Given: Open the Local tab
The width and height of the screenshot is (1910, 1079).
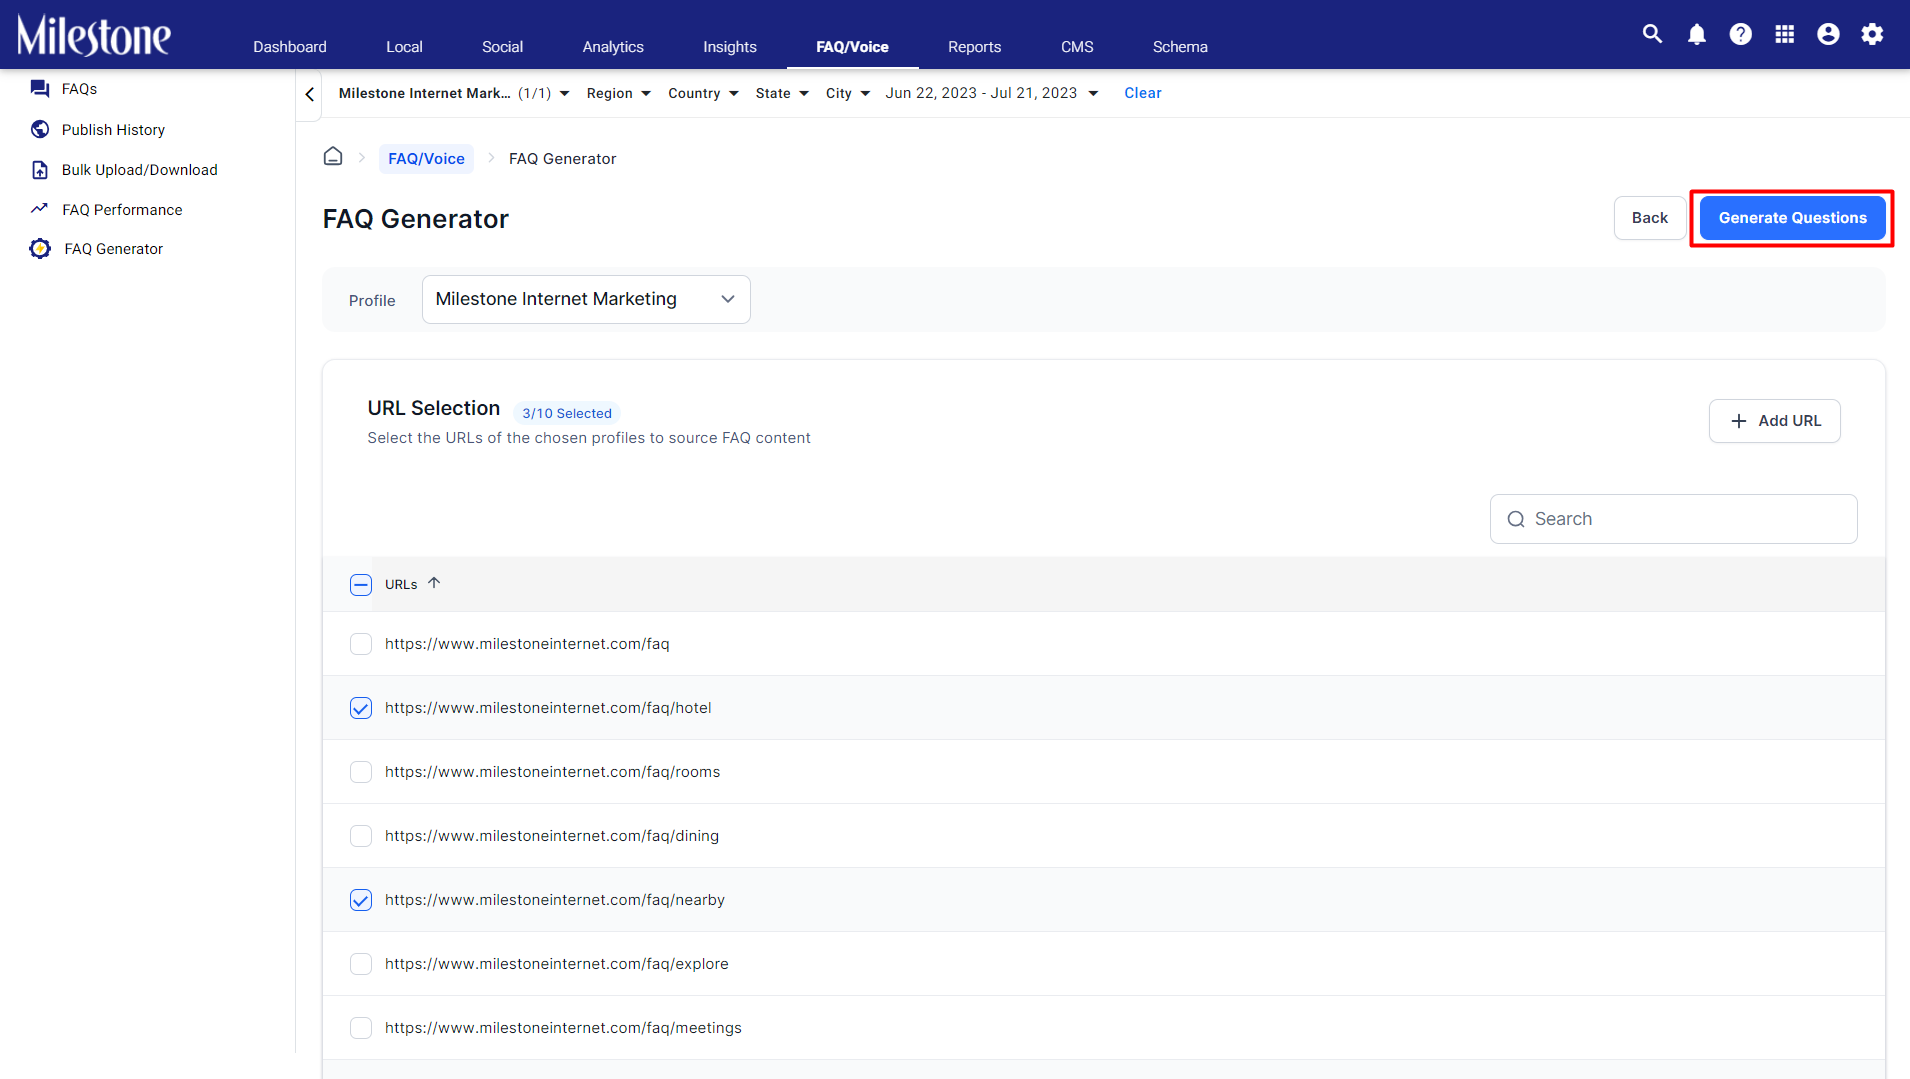Looking at the screenshot, I should 404,47.
